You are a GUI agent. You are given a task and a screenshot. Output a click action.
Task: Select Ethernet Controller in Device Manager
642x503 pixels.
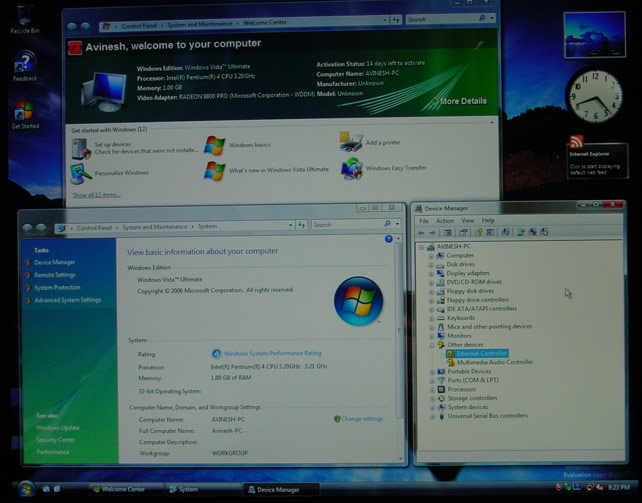tap(482, 354)
